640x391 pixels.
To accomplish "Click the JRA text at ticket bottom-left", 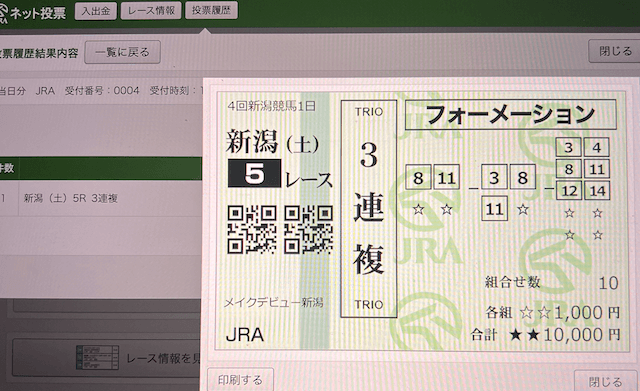I will click(244, 335).
